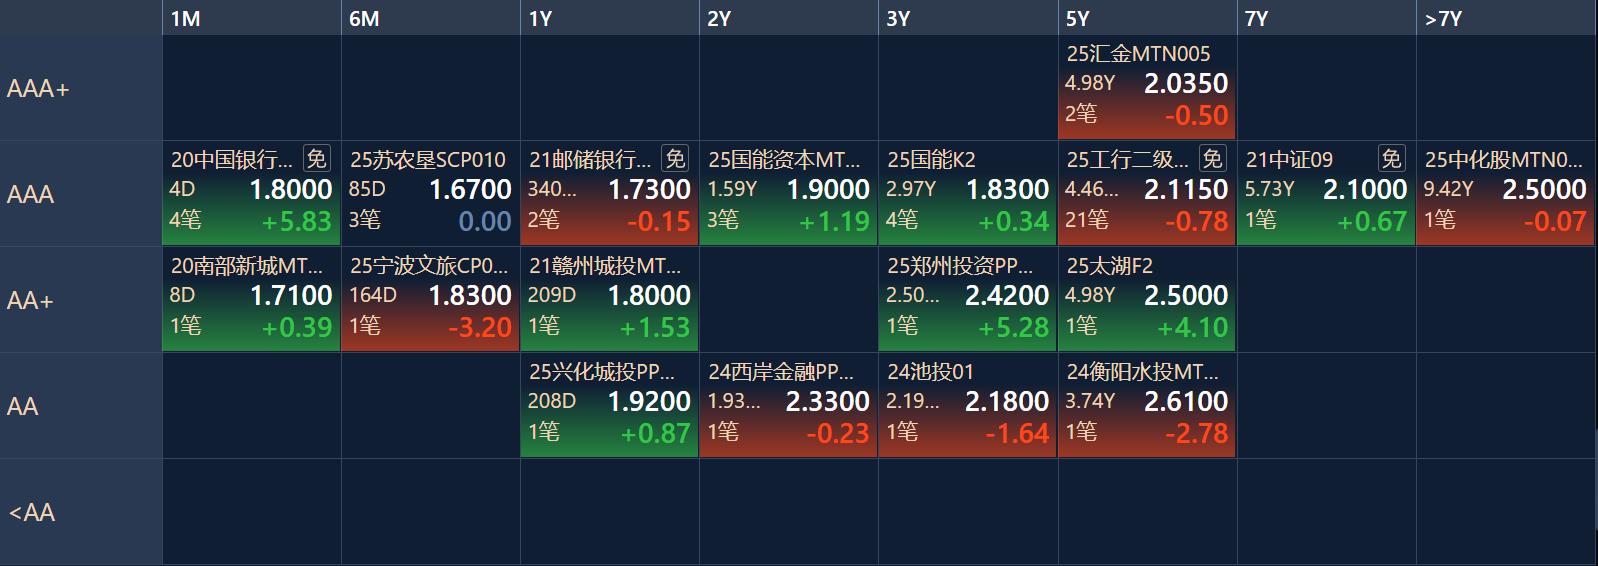Open the 25宁波文旅CP0 bond name
The height and width of the screenshot is (566, 1598).
pos(429,266)
